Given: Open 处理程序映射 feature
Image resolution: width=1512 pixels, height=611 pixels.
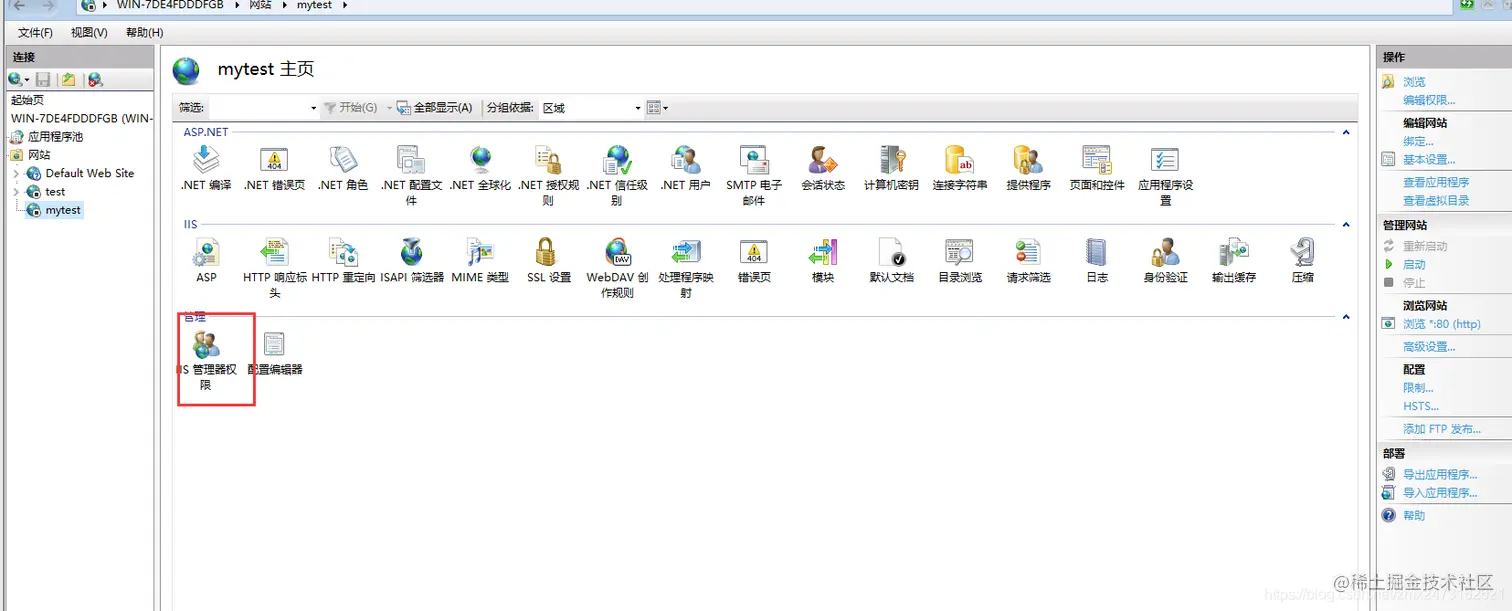Looking at the screenshot, I should pyautogui.click(x=685, y=268).
